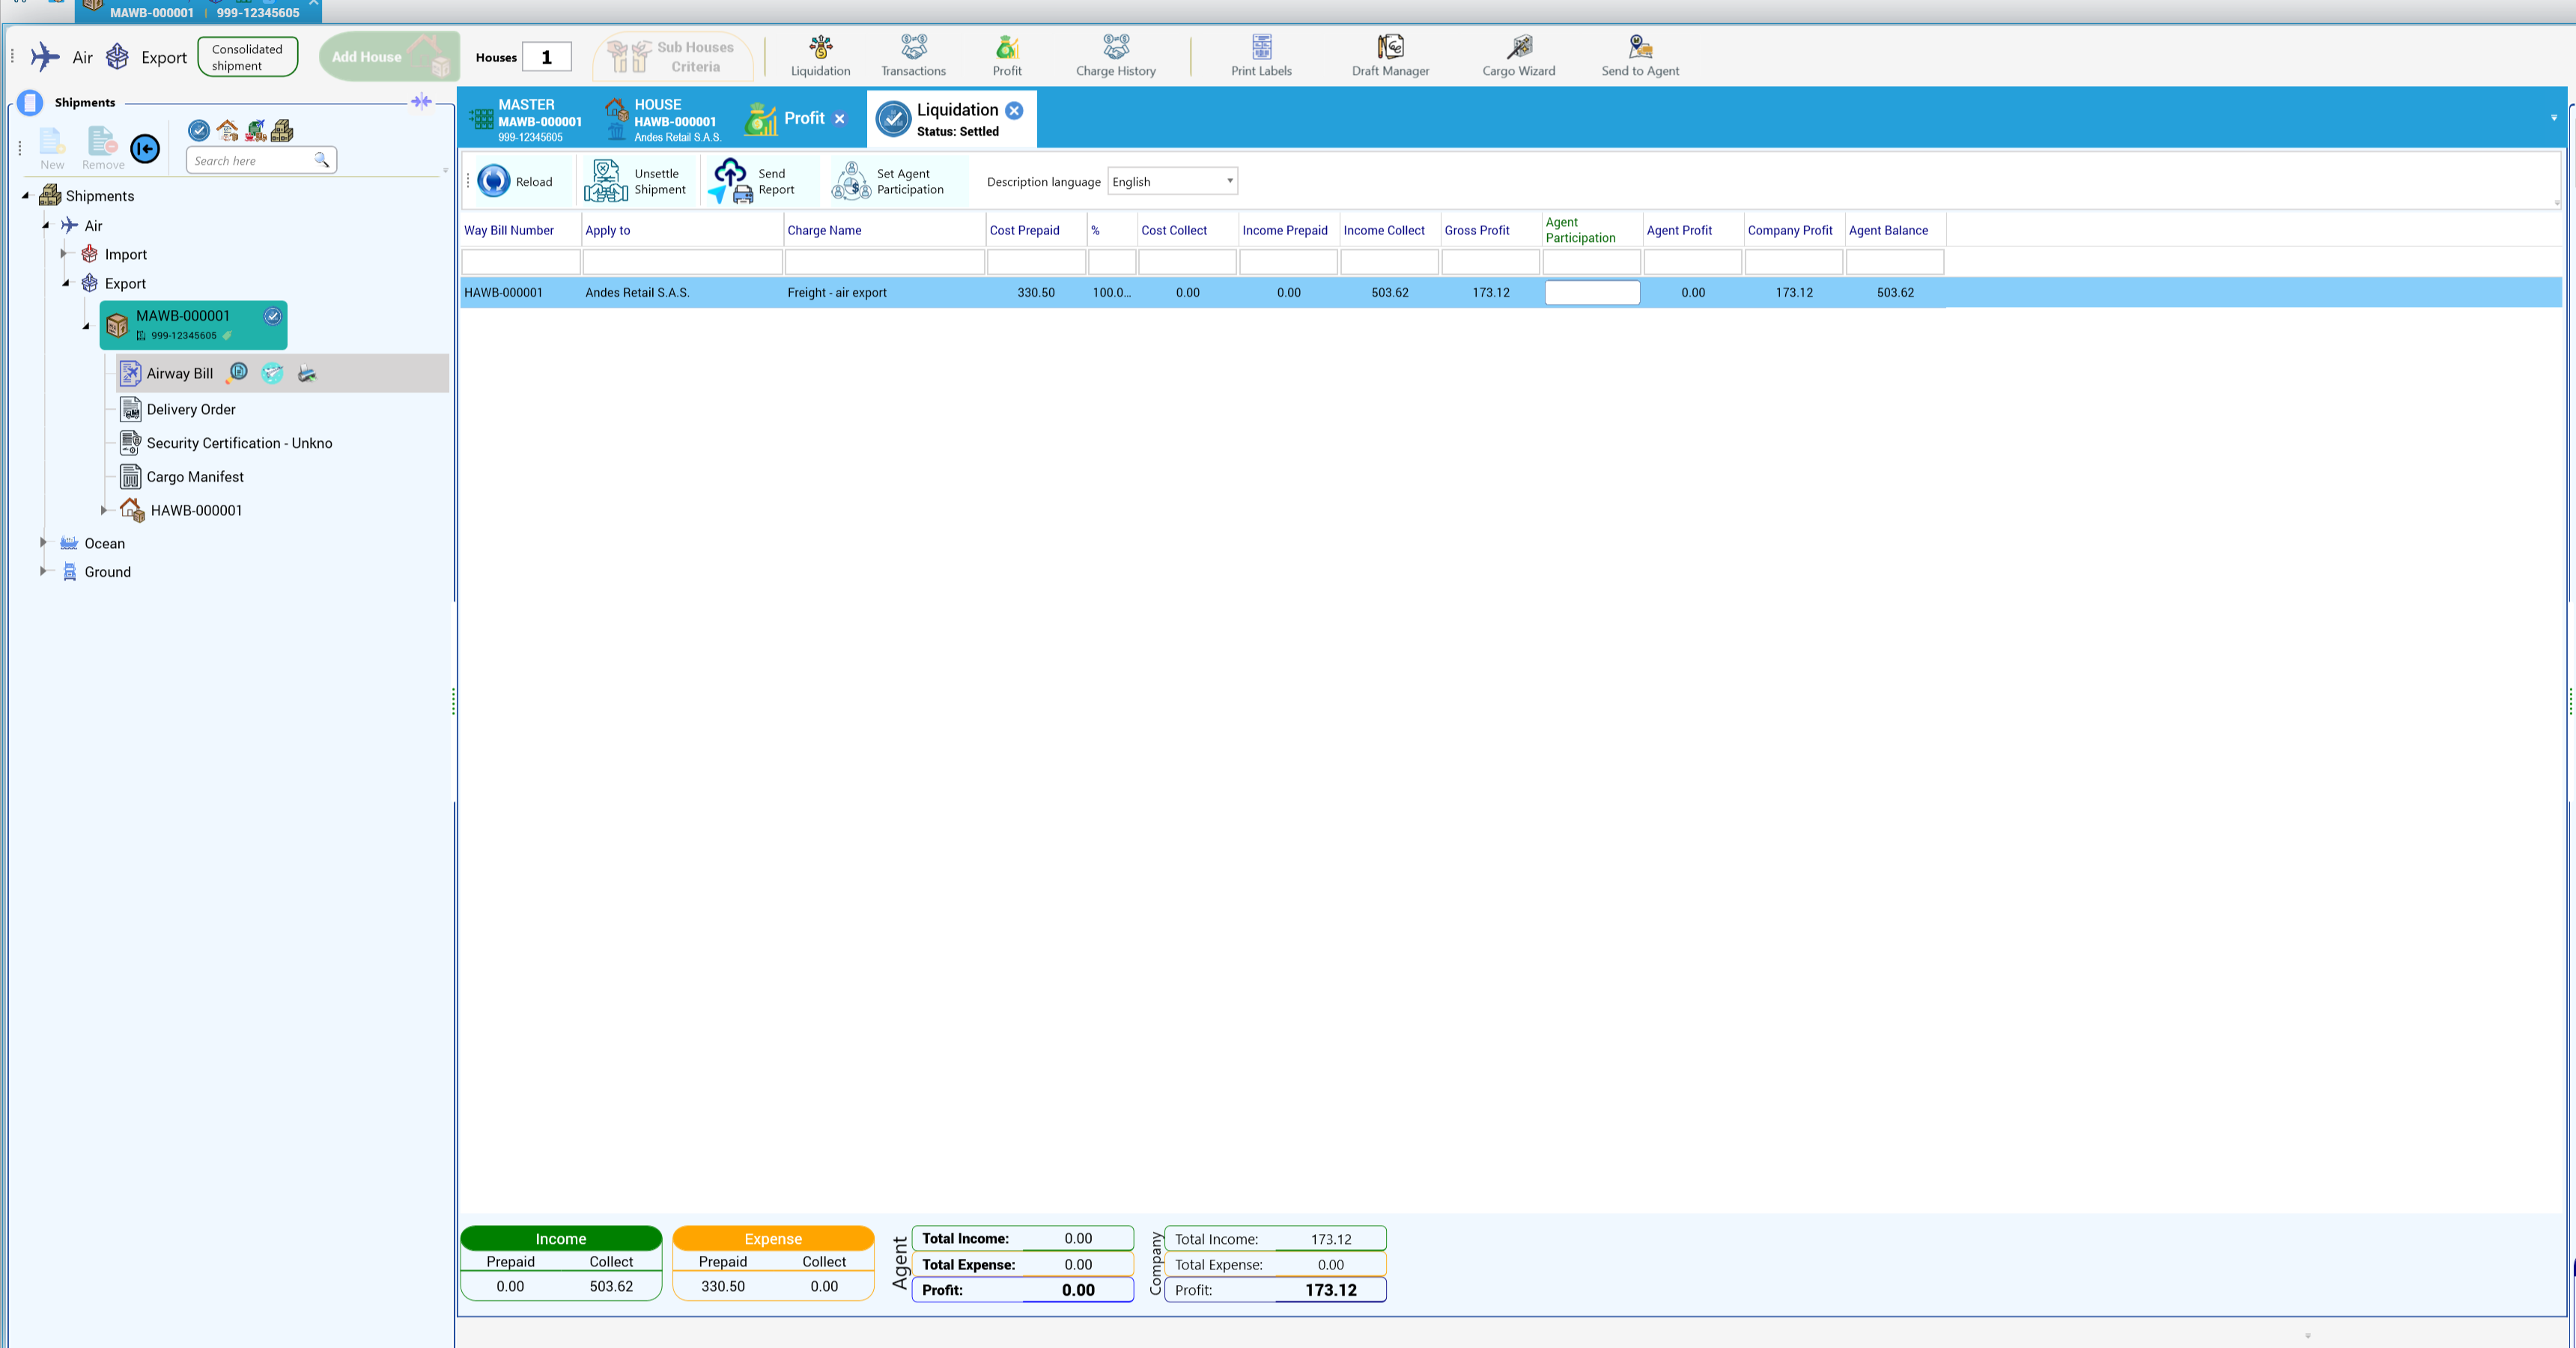Switch to the MASTER MAWB-000001 tab

pos(526,119)
